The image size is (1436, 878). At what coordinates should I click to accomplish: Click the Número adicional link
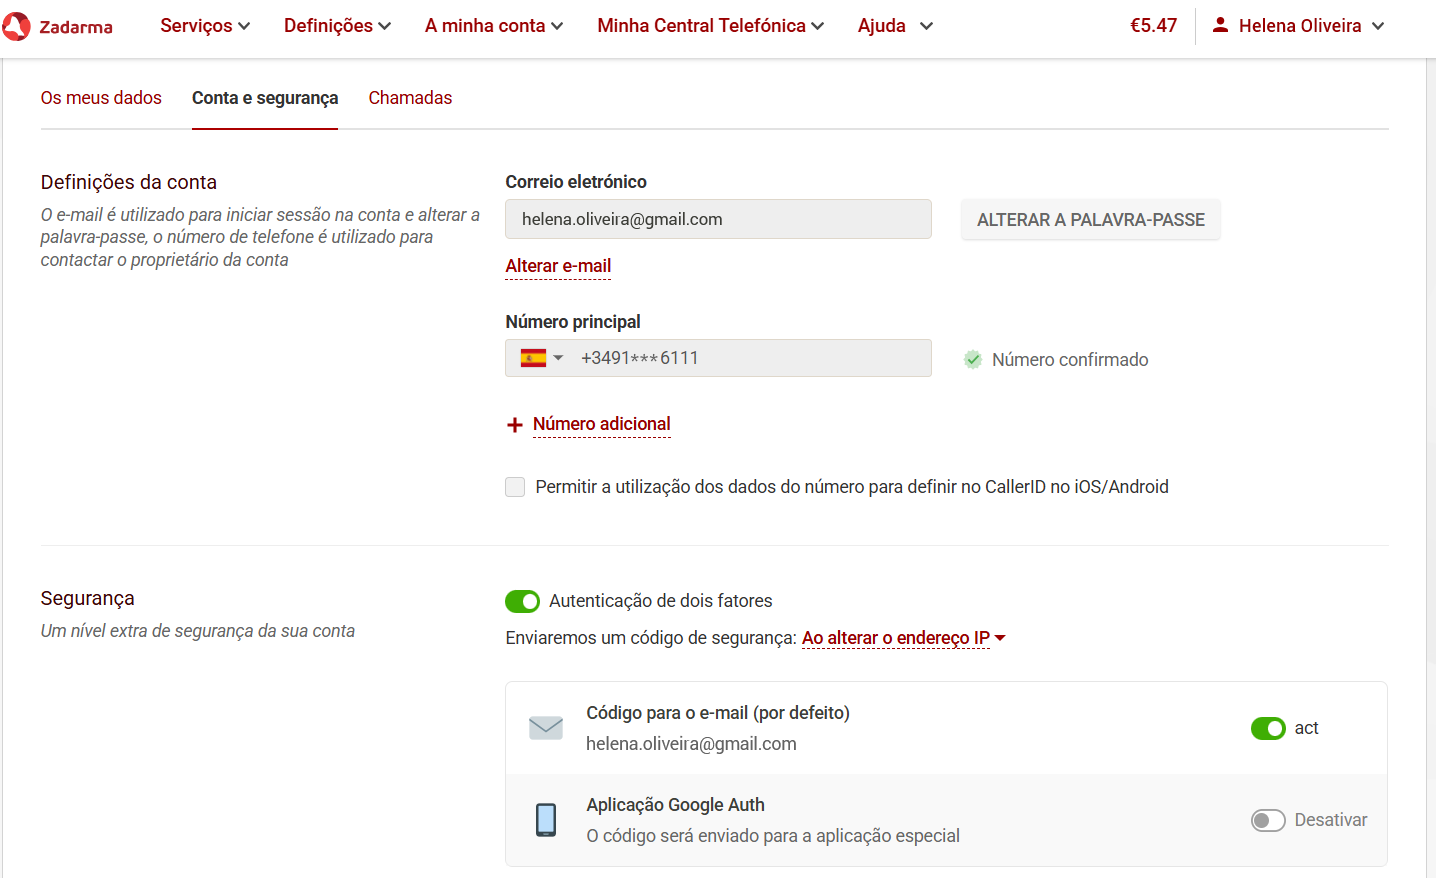[602, 424]
